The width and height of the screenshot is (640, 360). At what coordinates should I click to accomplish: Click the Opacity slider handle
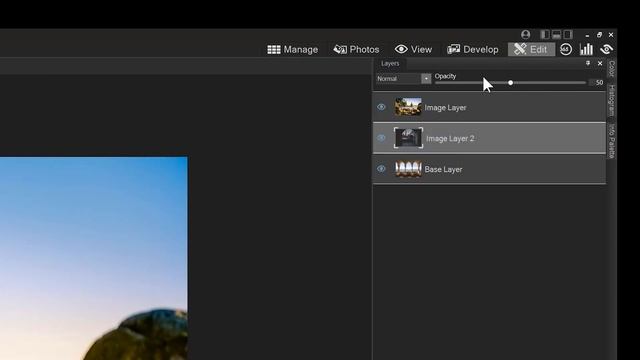tap(510, 83)
